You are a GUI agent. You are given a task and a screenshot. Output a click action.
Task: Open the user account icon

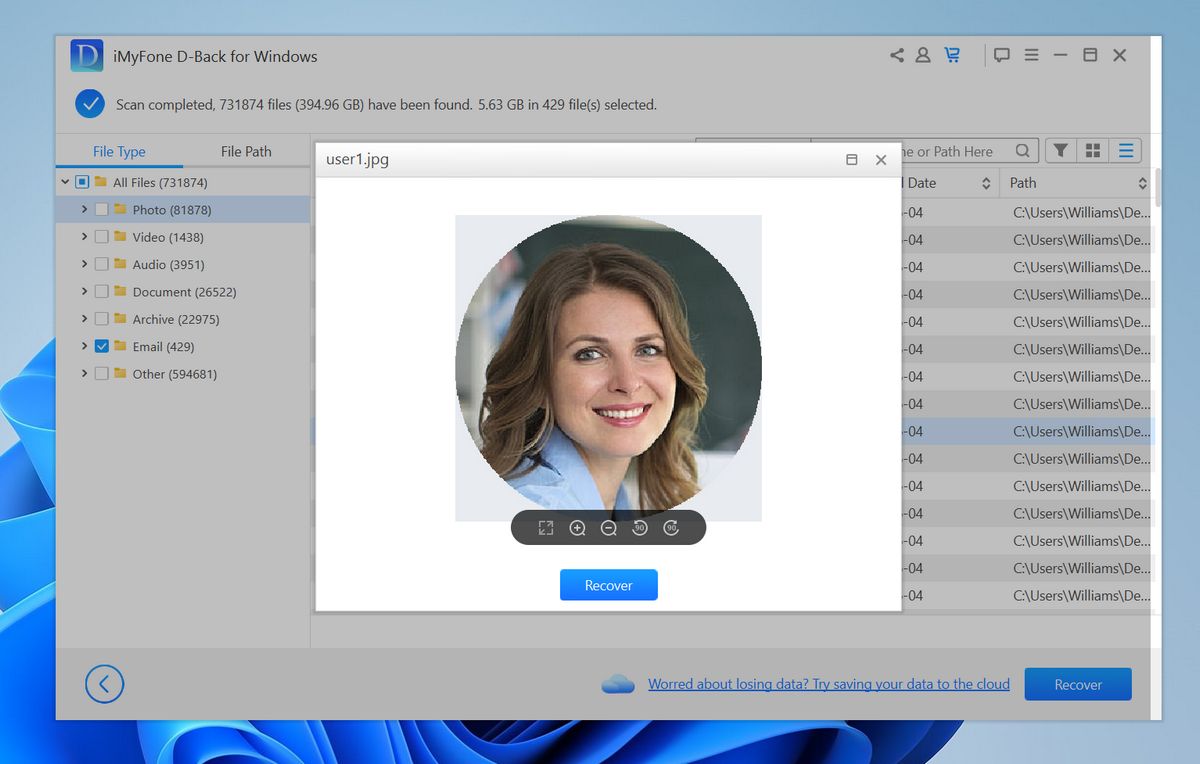pyautogui.click(x=924, y=56)
